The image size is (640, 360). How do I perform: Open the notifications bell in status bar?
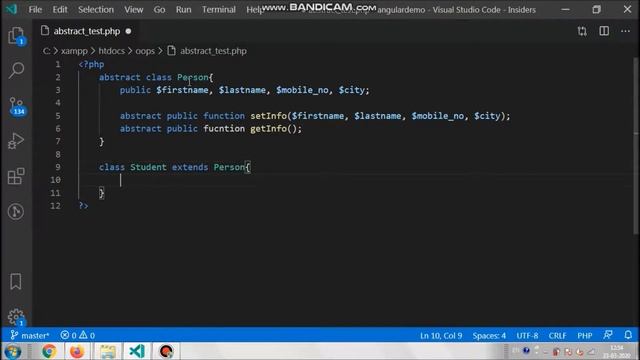tap(628, 335)
